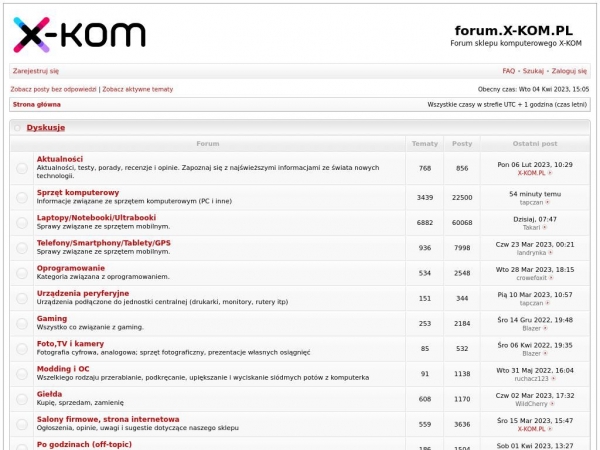Open Telefony/Smartphony/Tablety/GPS forum
Viewport: 600px width, 450px height.
104,243
